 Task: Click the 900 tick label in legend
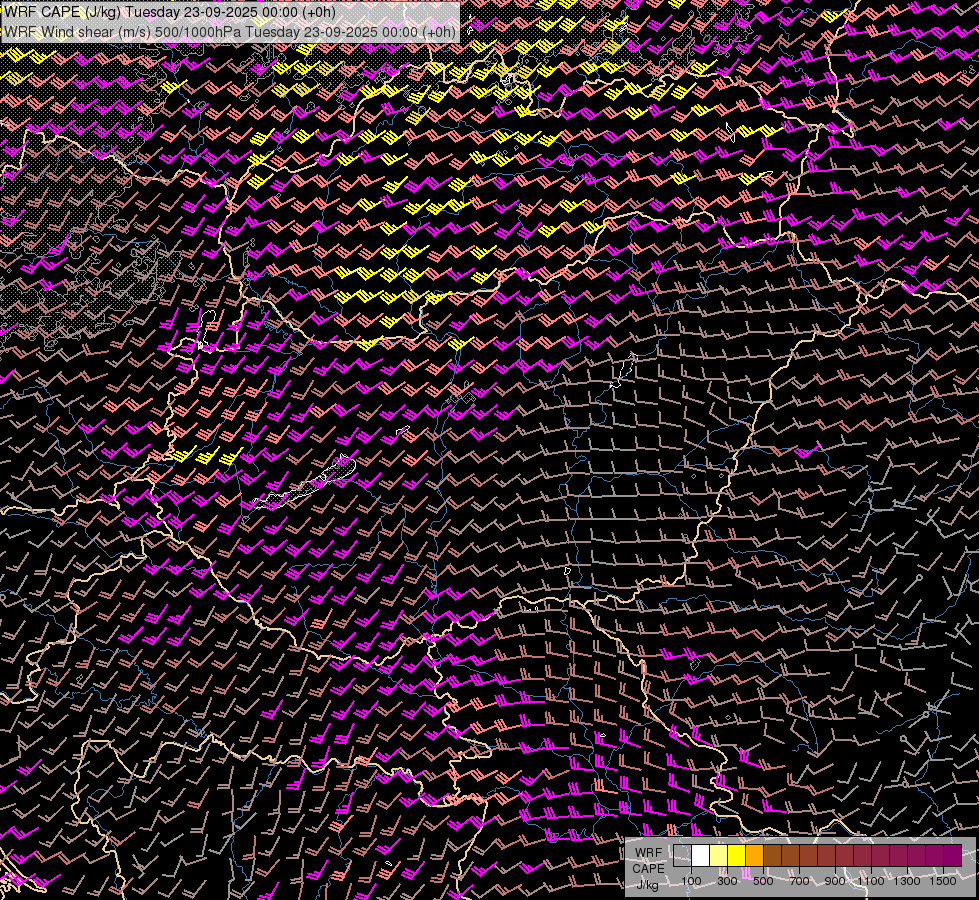tap(835, 881)
